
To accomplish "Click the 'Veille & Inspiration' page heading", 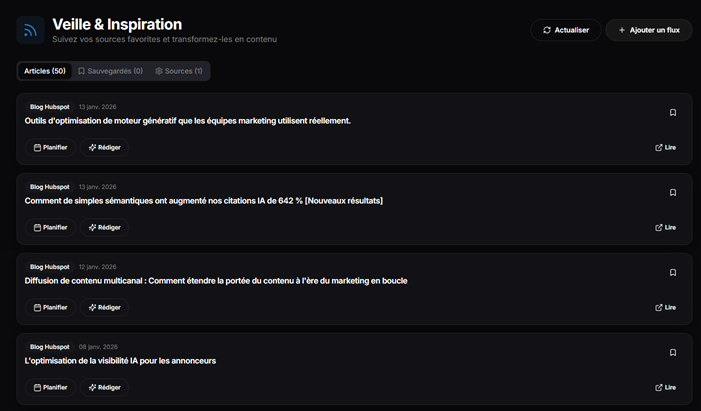I will pos(117,25).
